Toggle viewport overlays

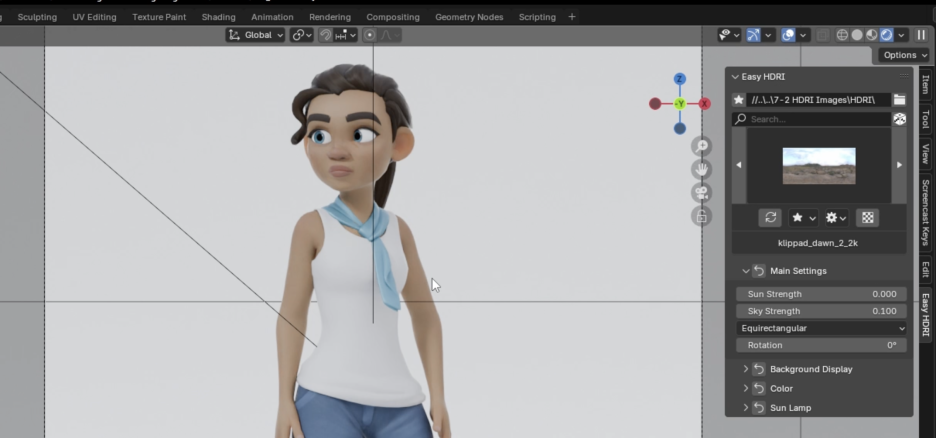[788, 35]
